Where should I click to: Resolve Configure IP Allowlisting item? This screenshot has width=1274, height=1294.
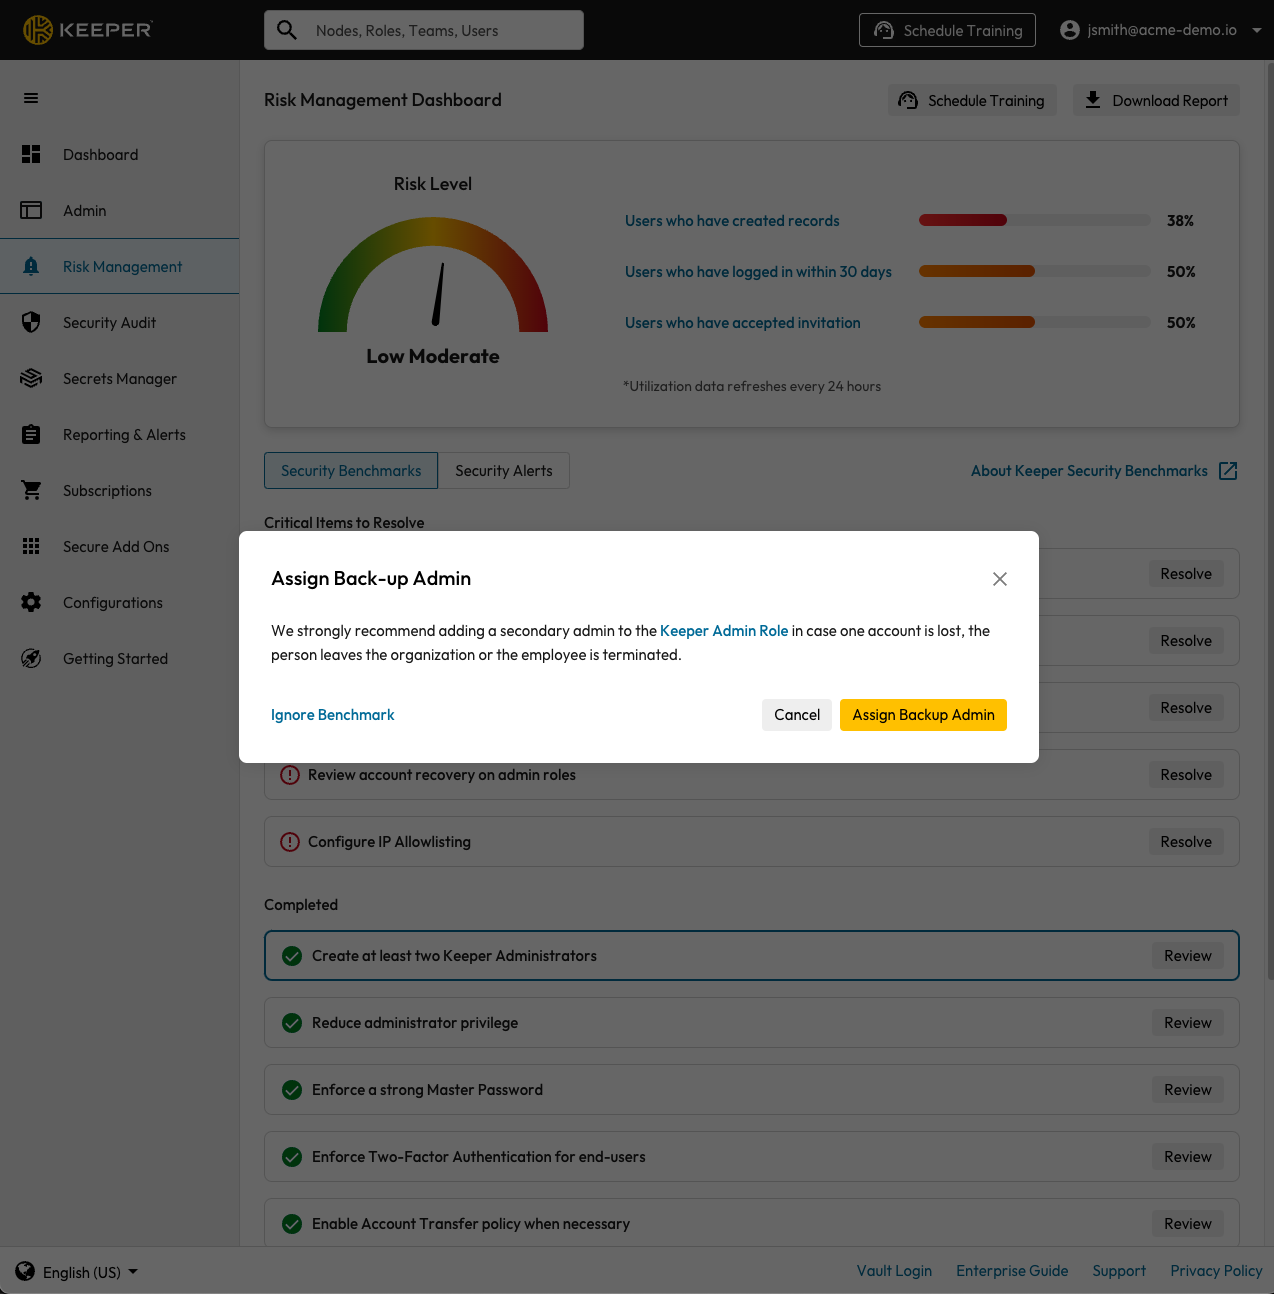coord(1186,842)
